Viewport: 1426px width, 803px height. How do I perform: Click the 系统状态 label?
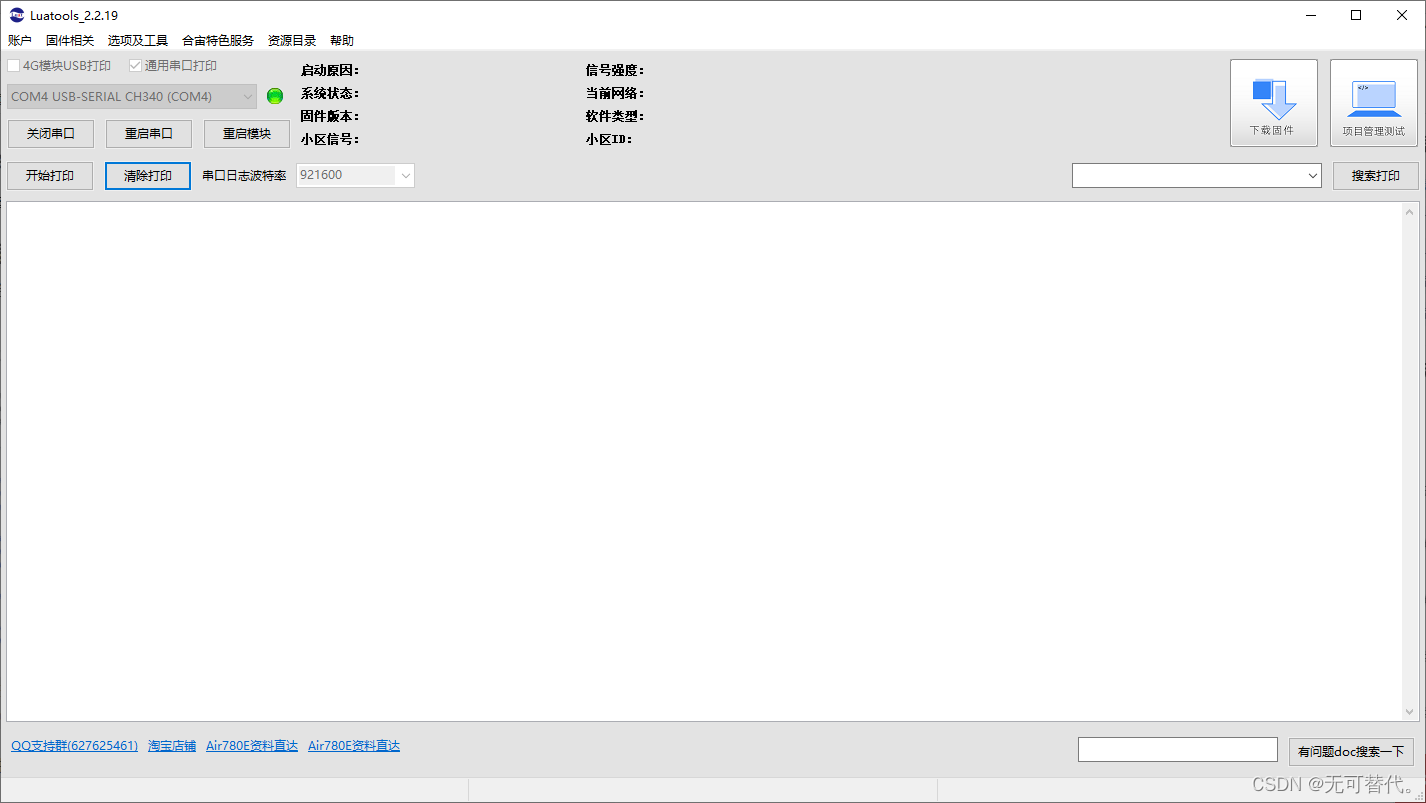tap(330, 93)
